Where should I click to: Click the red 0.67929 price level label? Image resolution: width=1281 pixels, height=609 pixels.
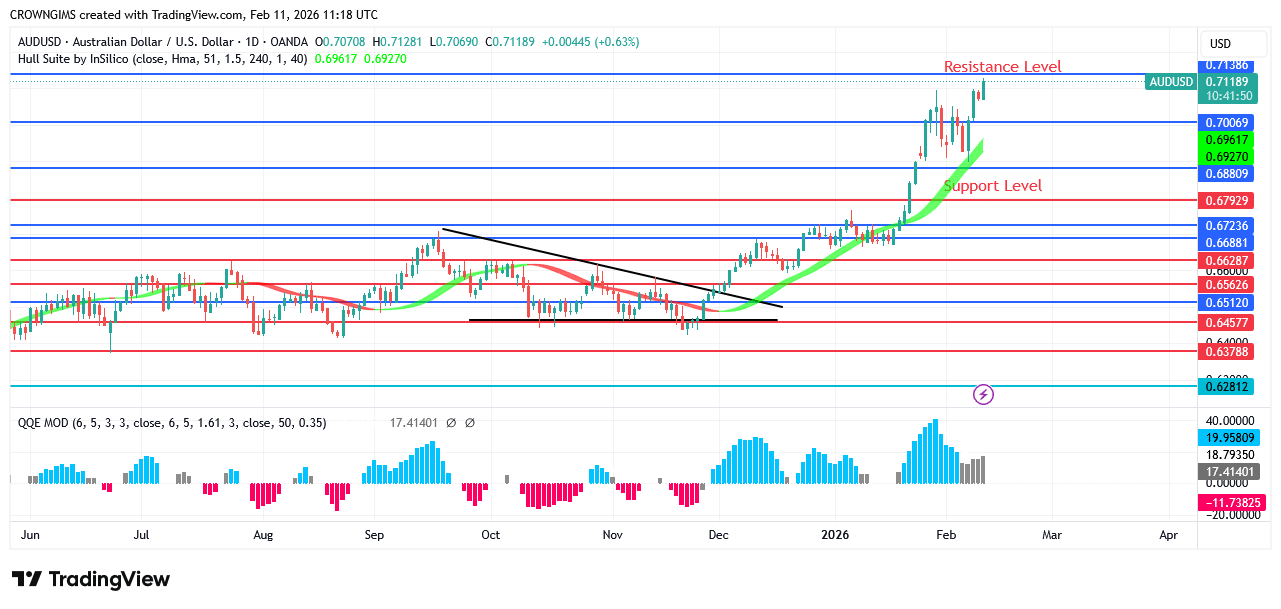point(1226,201)
